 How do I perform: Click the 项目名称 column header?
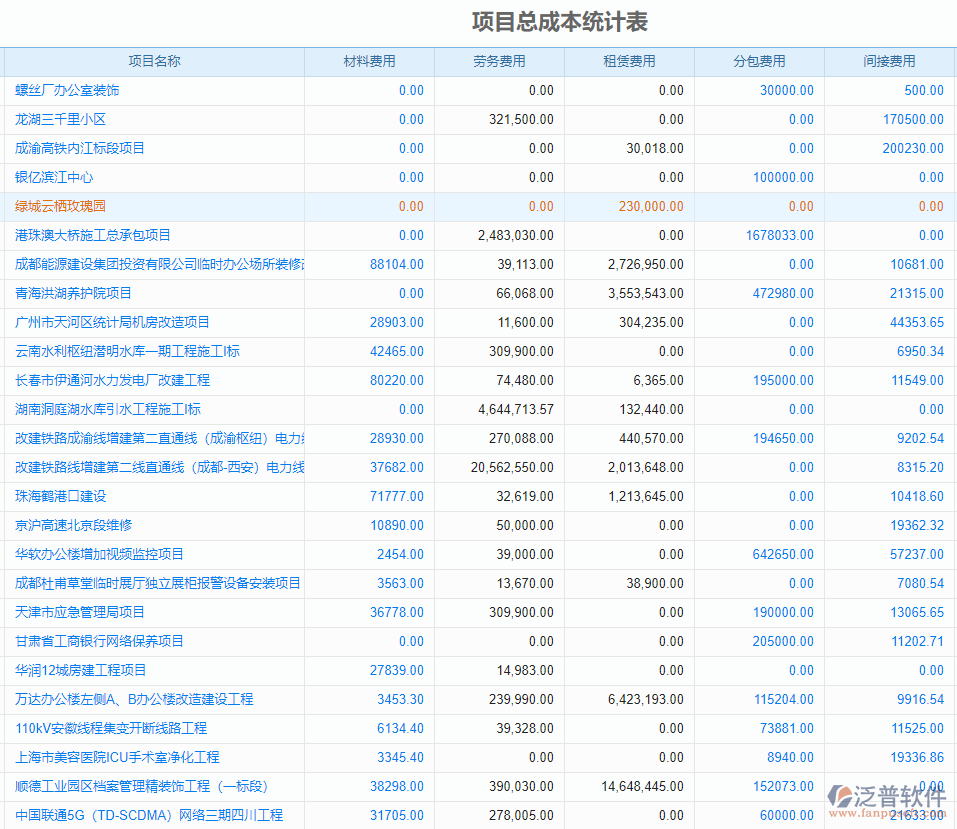point(155,61)
